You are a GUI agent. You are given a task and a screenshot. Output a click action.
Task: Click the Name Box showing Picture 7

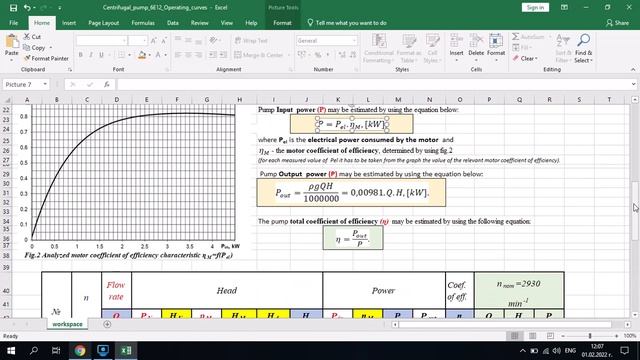(22, 84)
